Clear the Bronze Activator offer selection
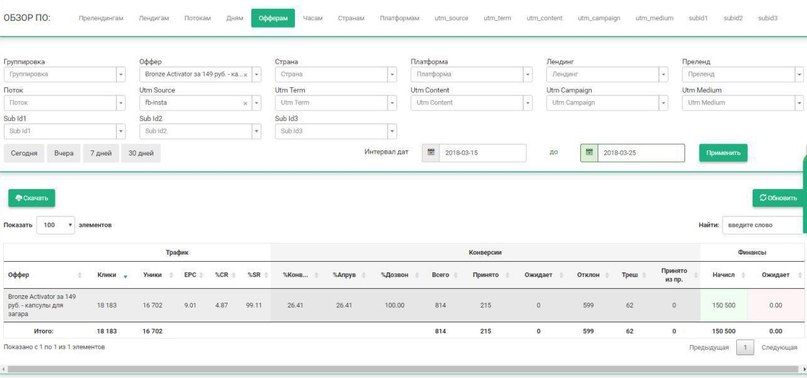 pos(245,75)
